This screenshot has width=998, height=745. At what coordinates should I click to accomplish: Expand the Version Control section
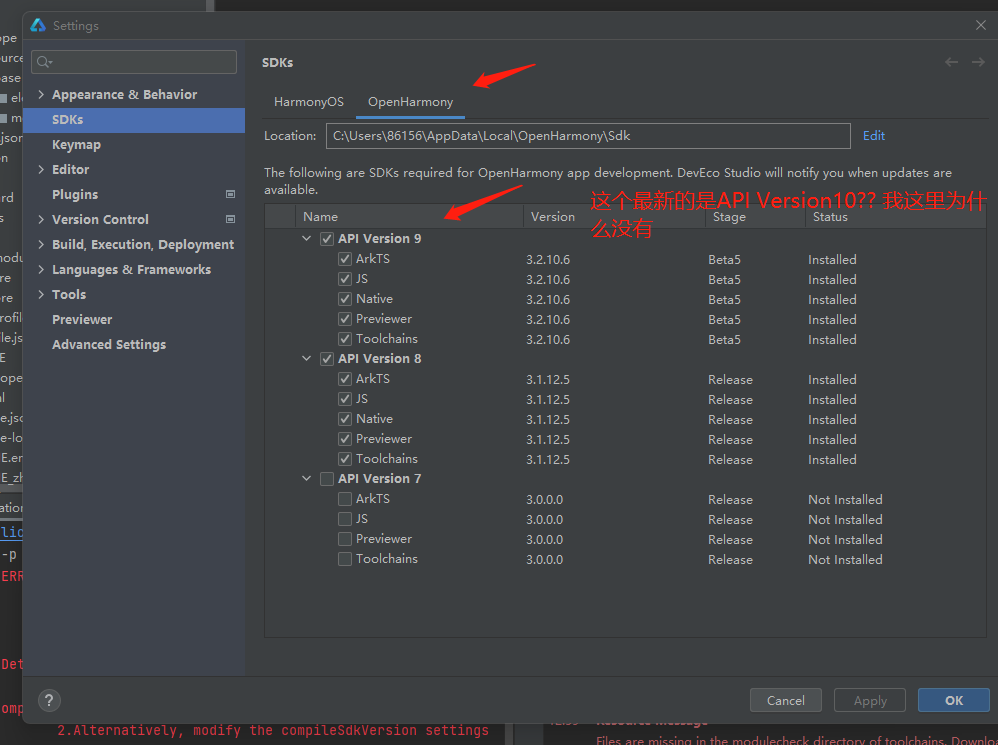[x=41, y=219]
